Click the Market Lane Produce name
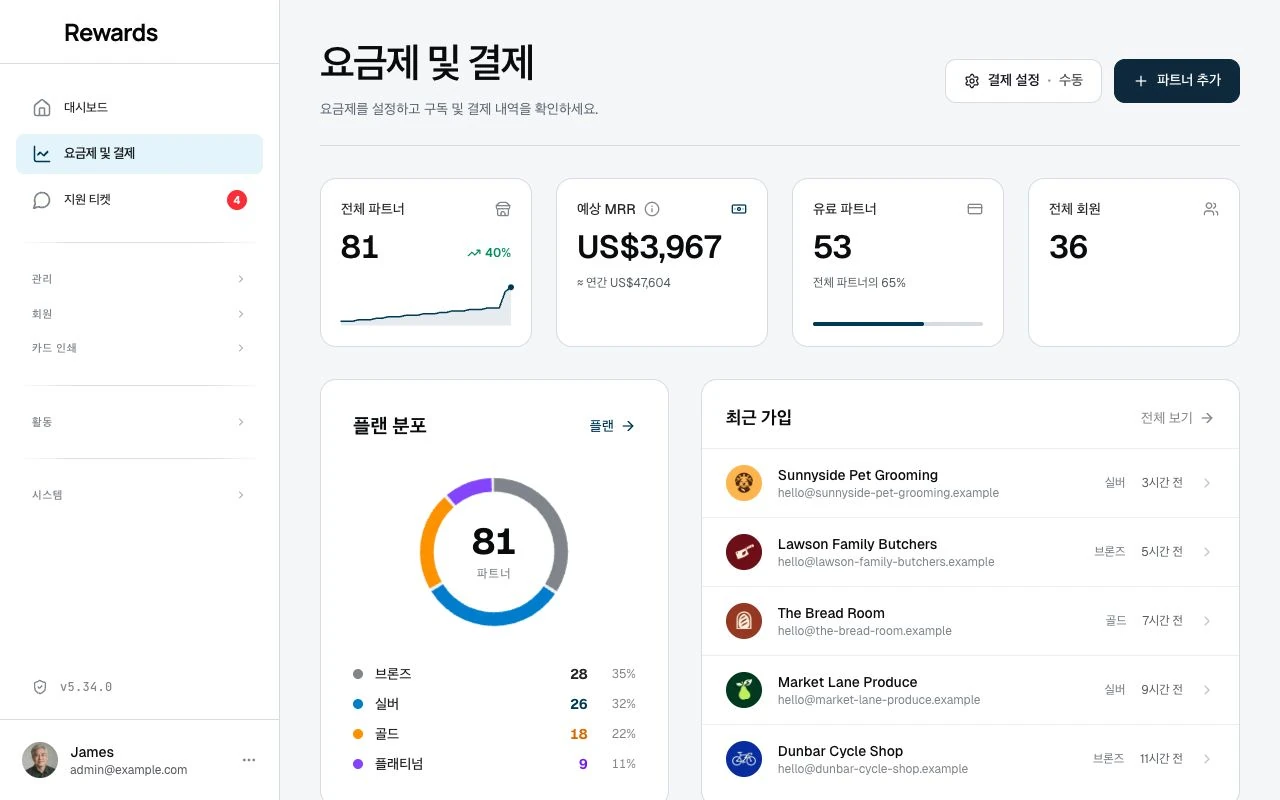 click(x=848, y=682)
